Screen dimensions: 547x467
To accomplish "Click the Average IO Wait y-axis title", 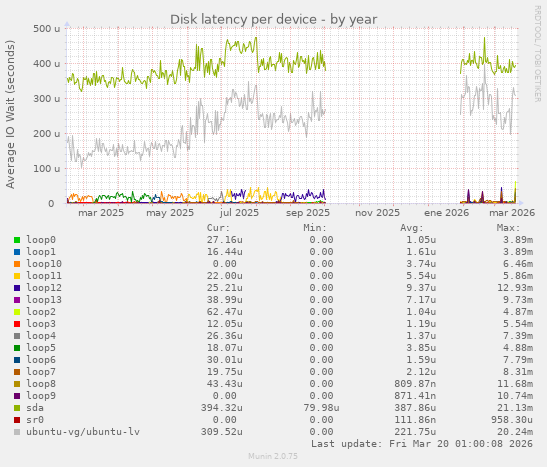I will 11,114.
